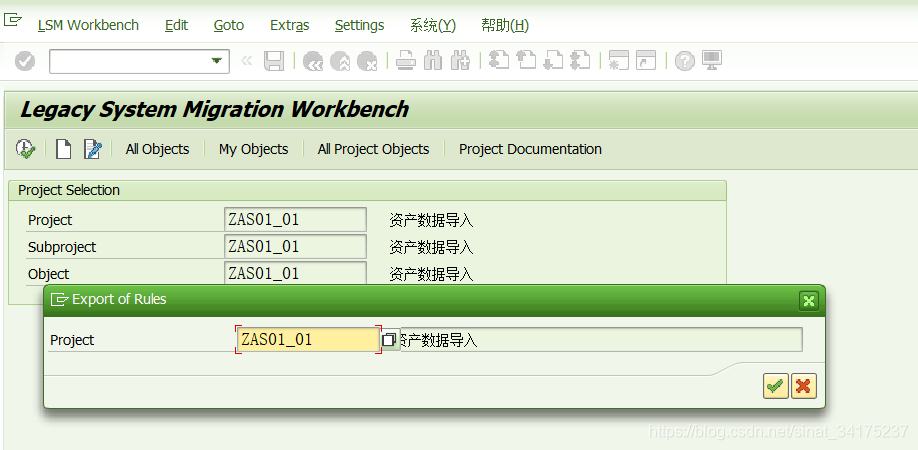Image resolution: width=918 pixels, height=450 pixels.
Task: Click the Change Entry pencil icon
Action: pos(93,149)
